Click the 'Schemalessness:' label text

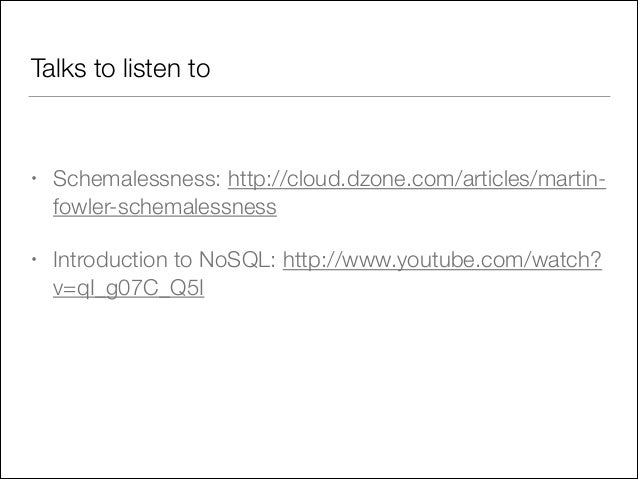click(x=137, y=179)
